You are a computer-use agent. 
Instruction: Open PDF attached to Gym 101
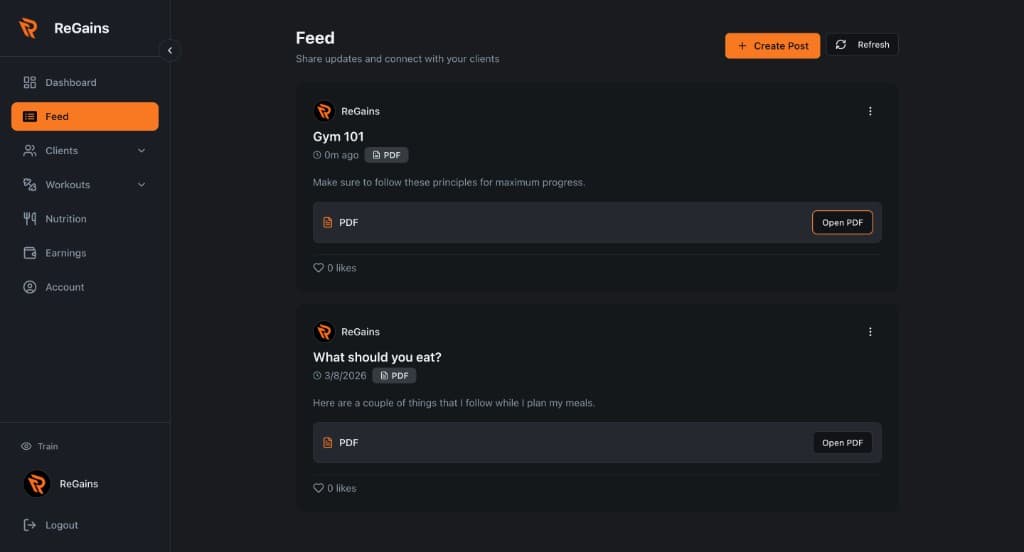pos(842,223)
